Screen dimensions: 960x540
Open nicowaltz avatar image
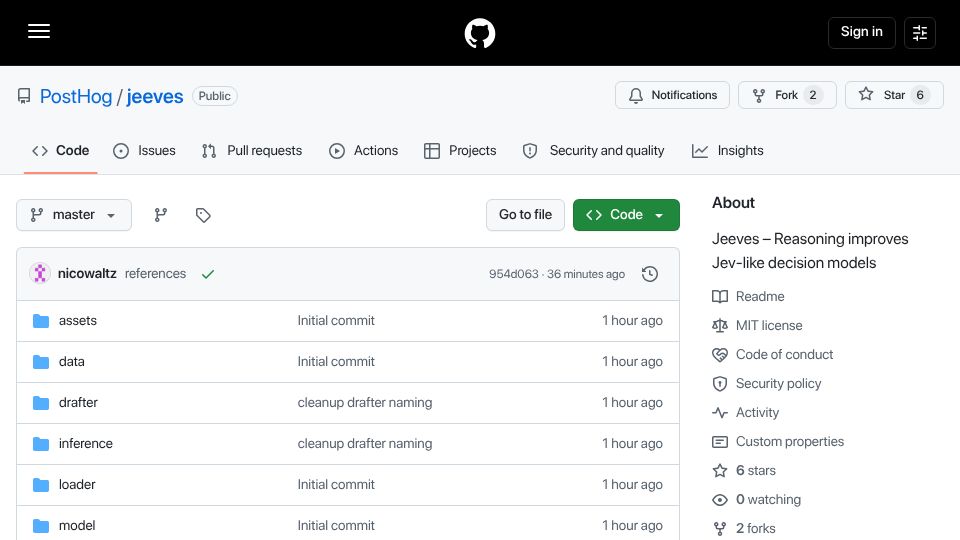click(x=40, y=274)
